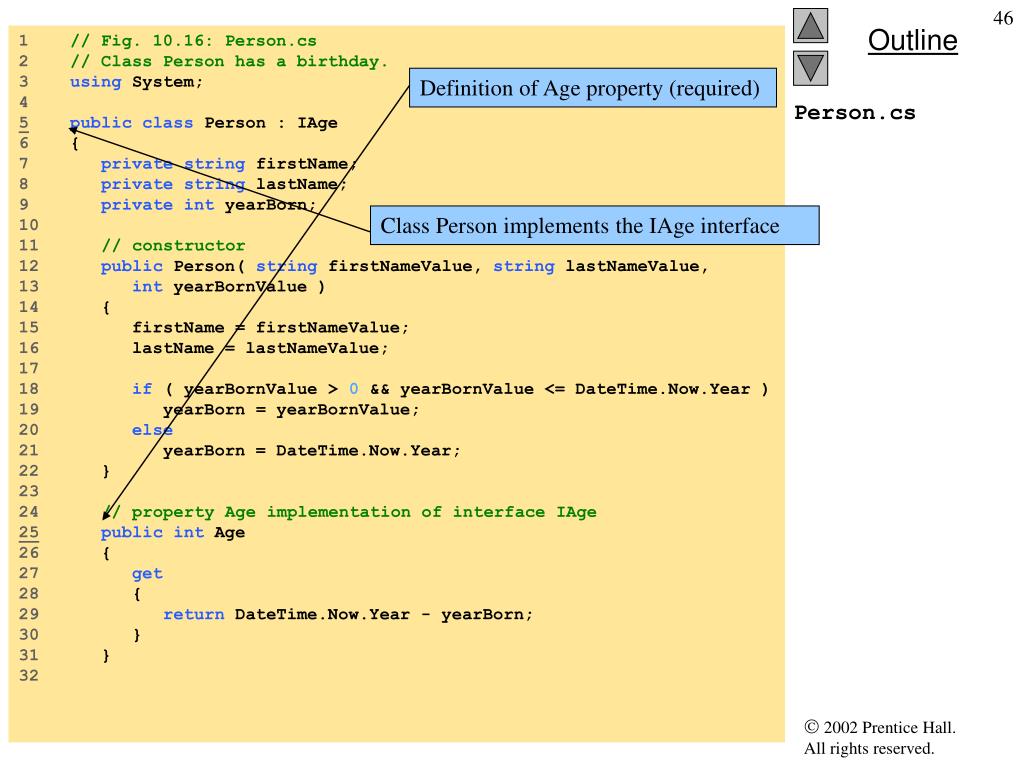Image resolution: width=1024 pixels, height=768 pixels.
Task: Open the Outline link
Action: [912, 40]
